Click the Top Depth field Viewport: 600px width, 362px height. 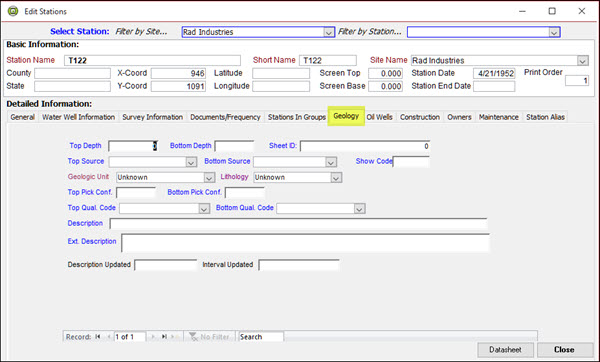pyautogui.click(x=133, y=146)
